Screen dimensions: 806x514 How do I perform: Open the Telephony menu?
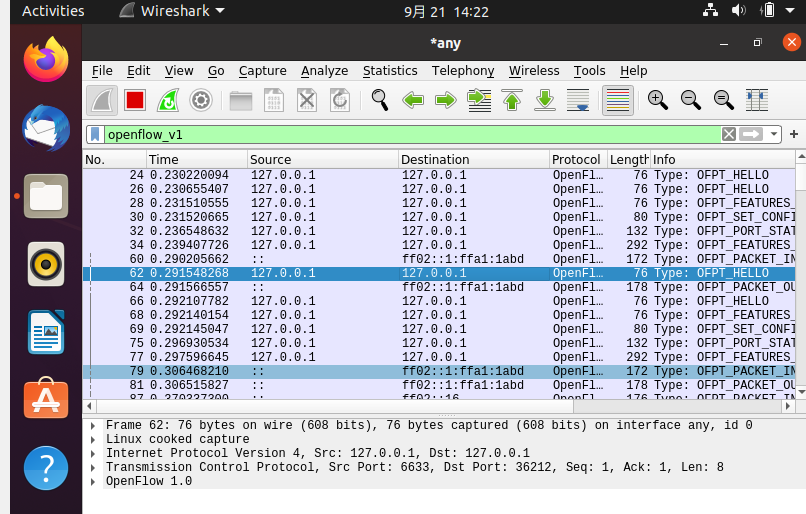(x=463, y=71)
